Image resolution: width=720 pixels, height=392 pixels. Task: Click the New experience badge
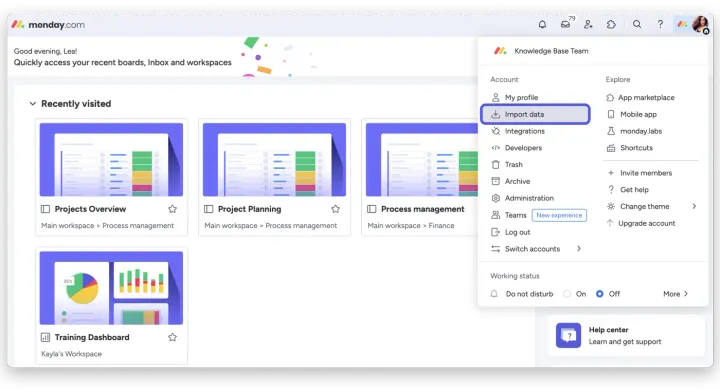(559, 215)
